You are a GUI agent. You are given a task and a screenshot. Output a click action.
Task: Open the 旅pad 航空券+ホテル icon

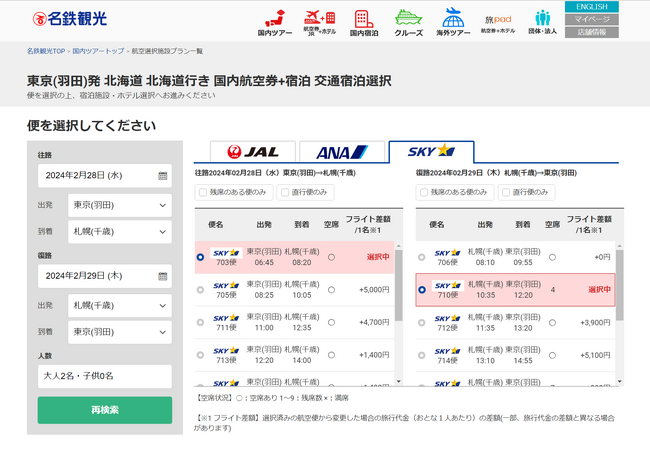498,24
